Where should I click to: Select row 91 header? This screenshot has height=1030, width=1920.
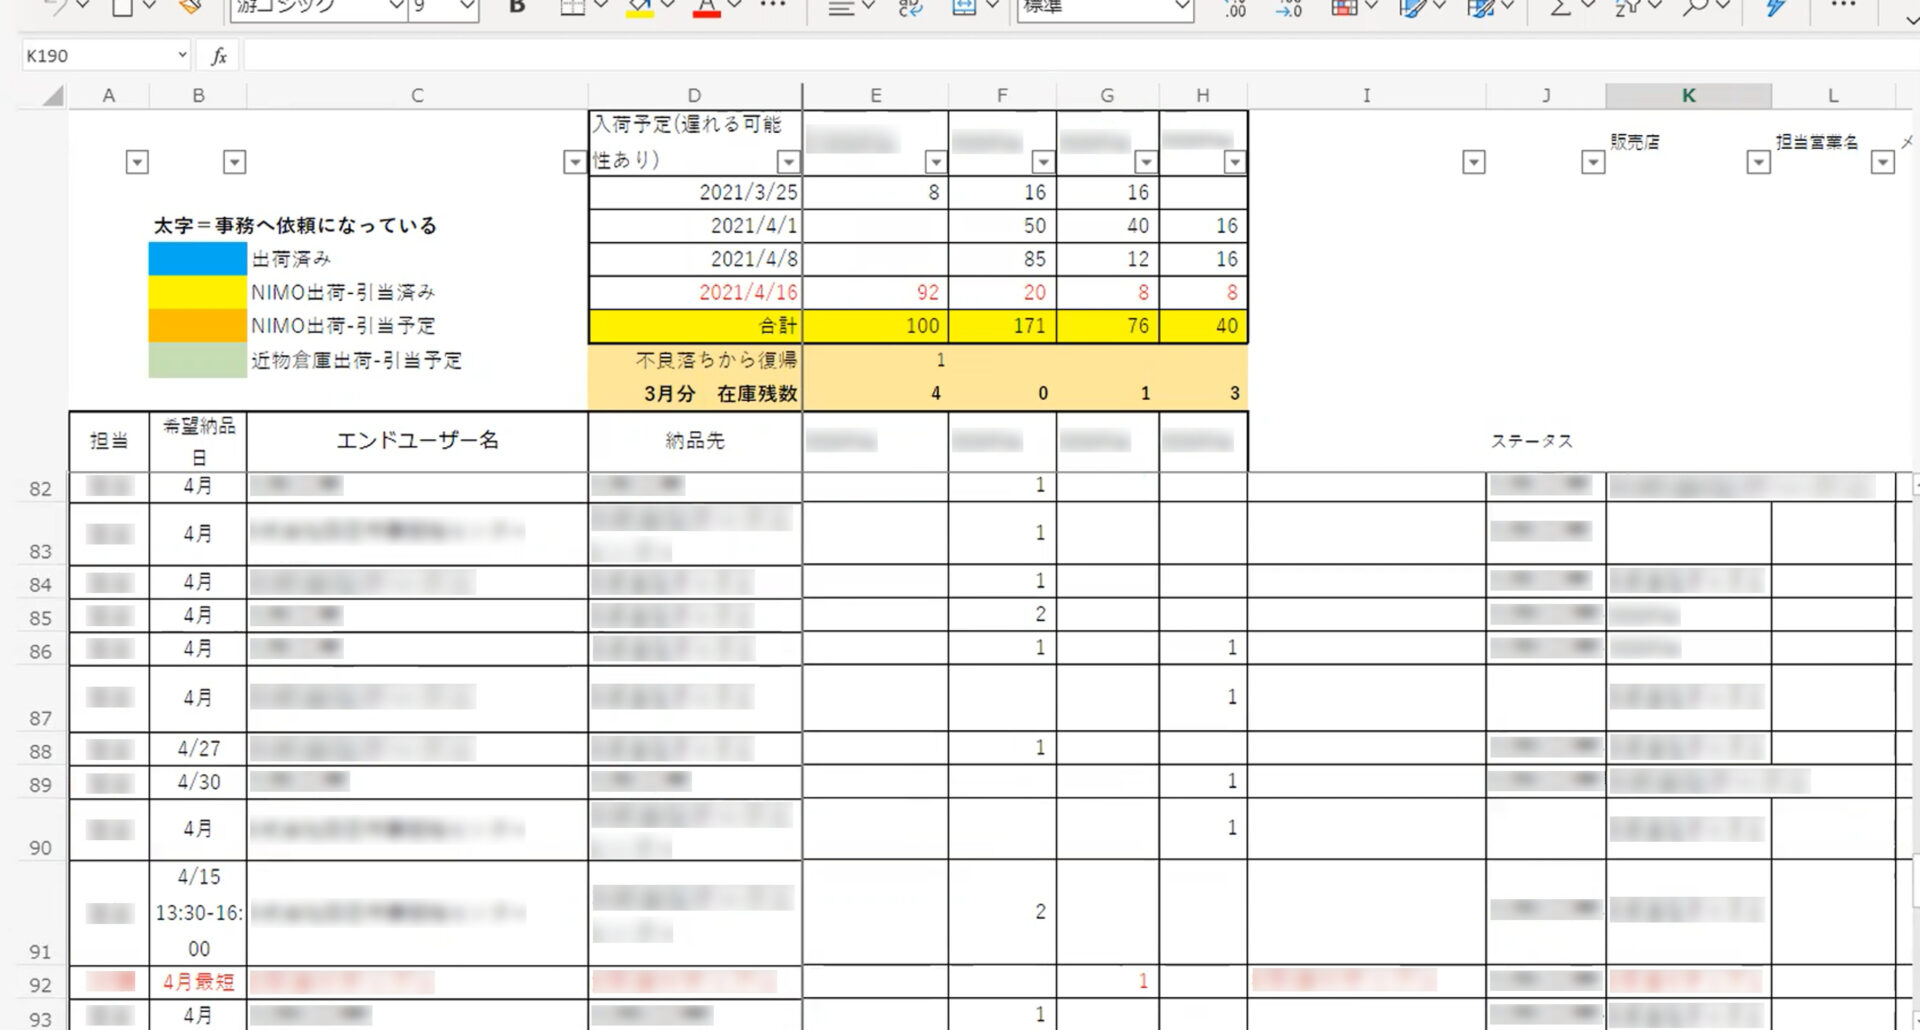coord(40,913)
